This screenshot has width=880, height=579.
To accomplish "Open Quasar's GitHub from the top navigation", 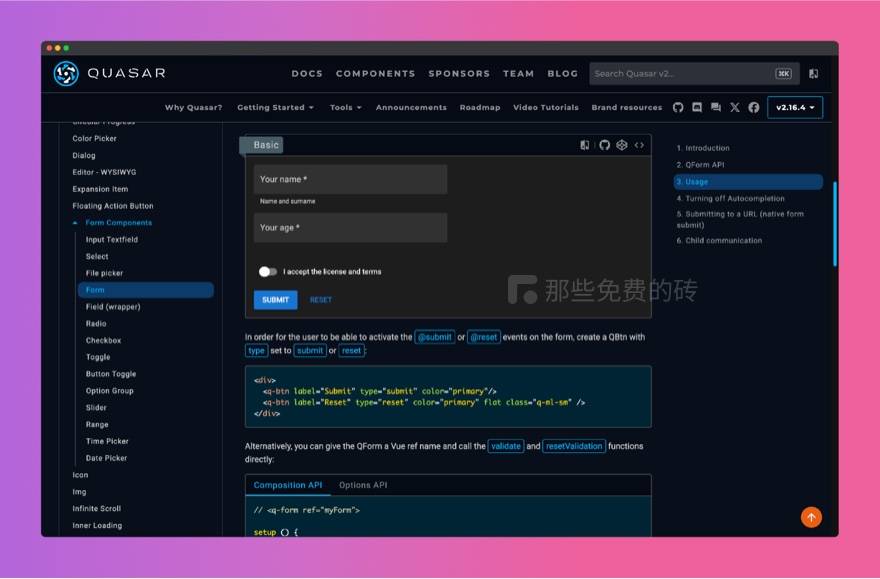I will 679,107.
